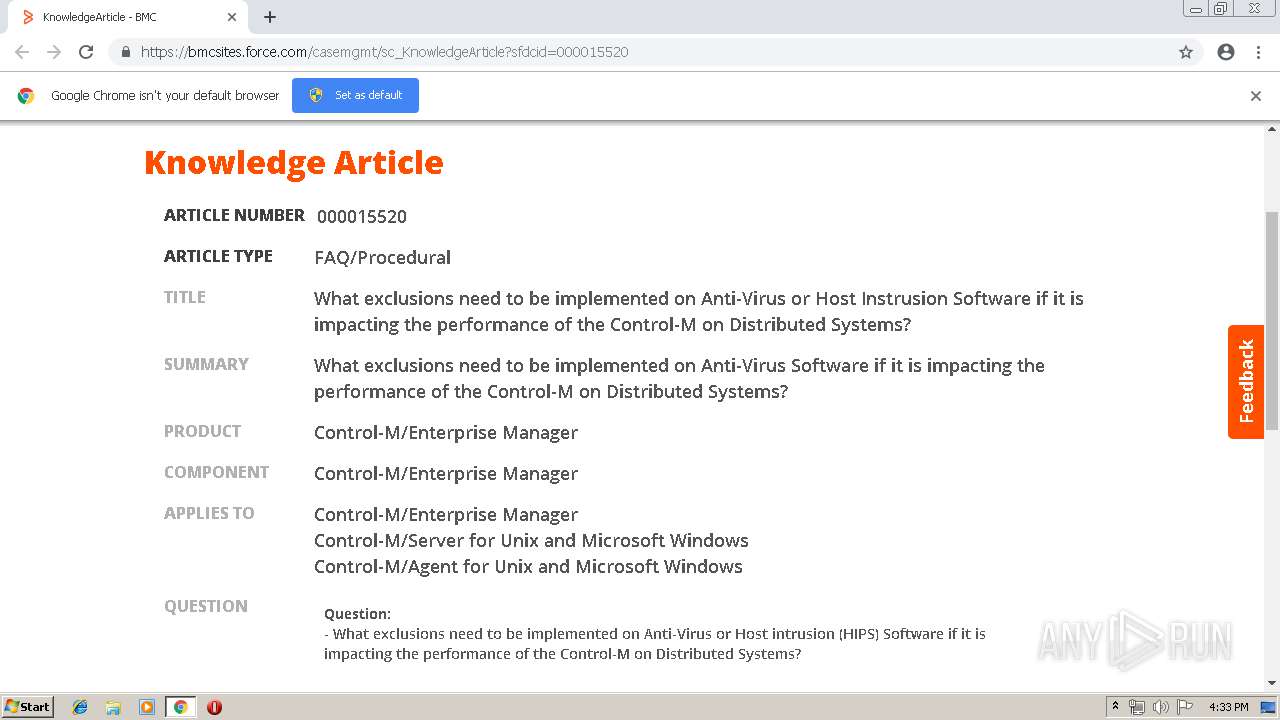Image resolution: width=1280 pixels, height=720 pixels.
Task: Click the bold Question: subheading
Action: 357,614
